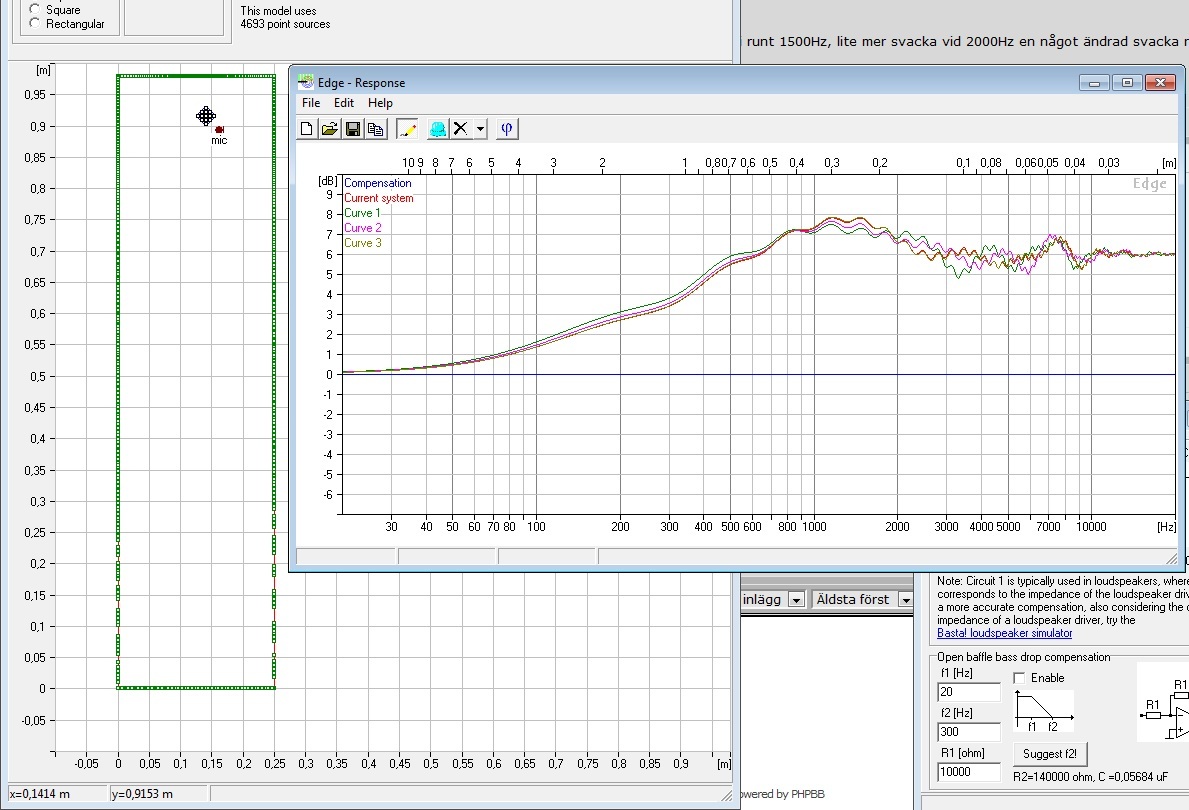Follow the Basta! loudspeaker simulator link
The image size is (1189, 810).
pos(1004,633)
